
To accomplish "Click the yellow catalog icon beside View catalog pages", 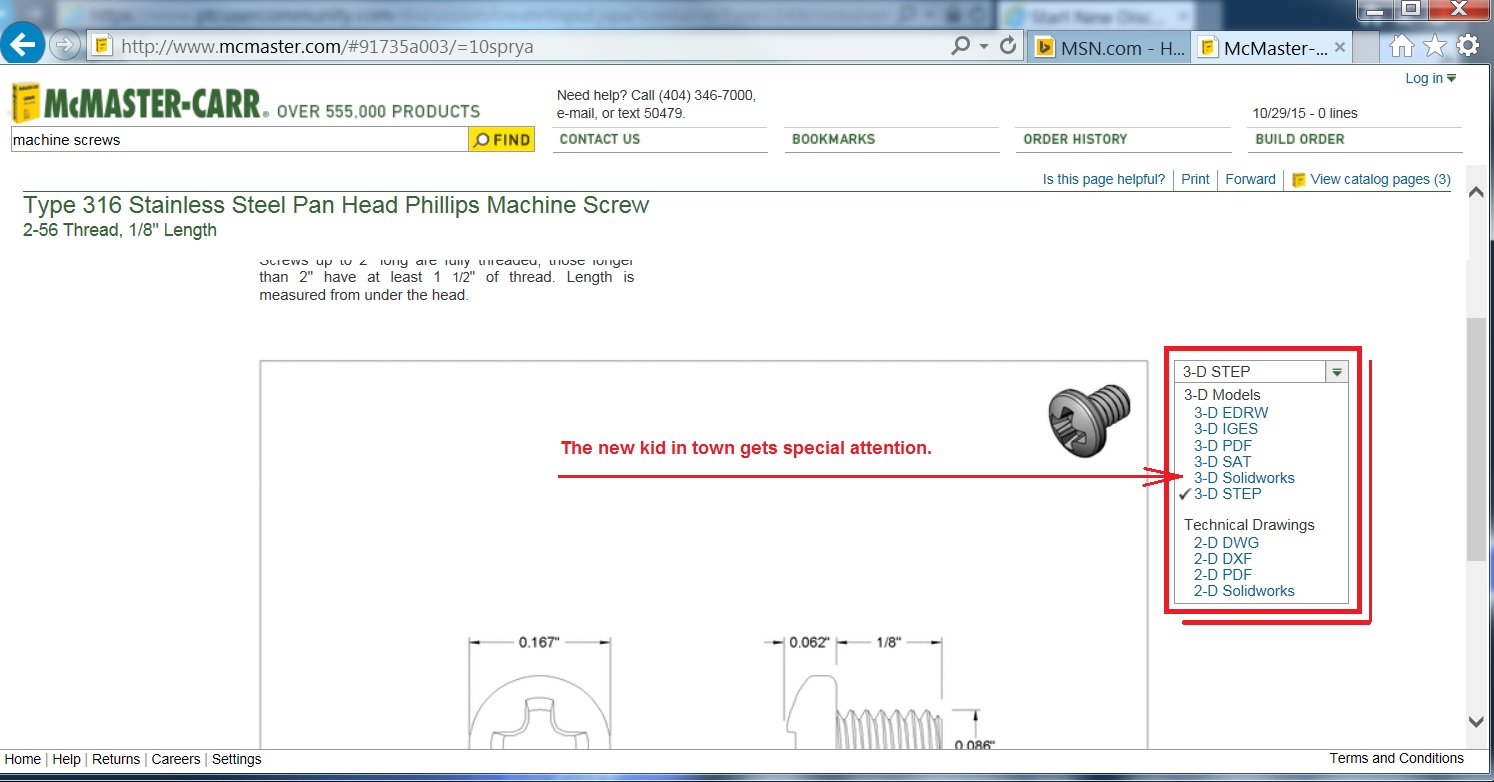I will [x=1299, y=180].
